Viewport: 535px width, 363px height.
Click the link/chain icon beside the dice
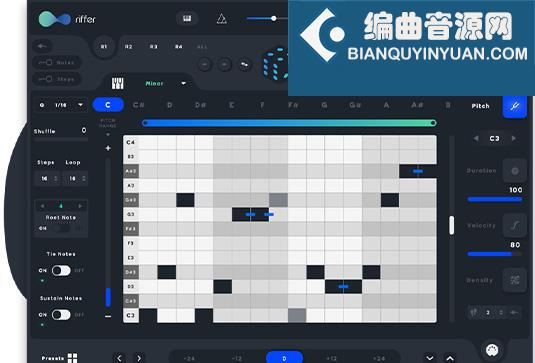[245, 64]
